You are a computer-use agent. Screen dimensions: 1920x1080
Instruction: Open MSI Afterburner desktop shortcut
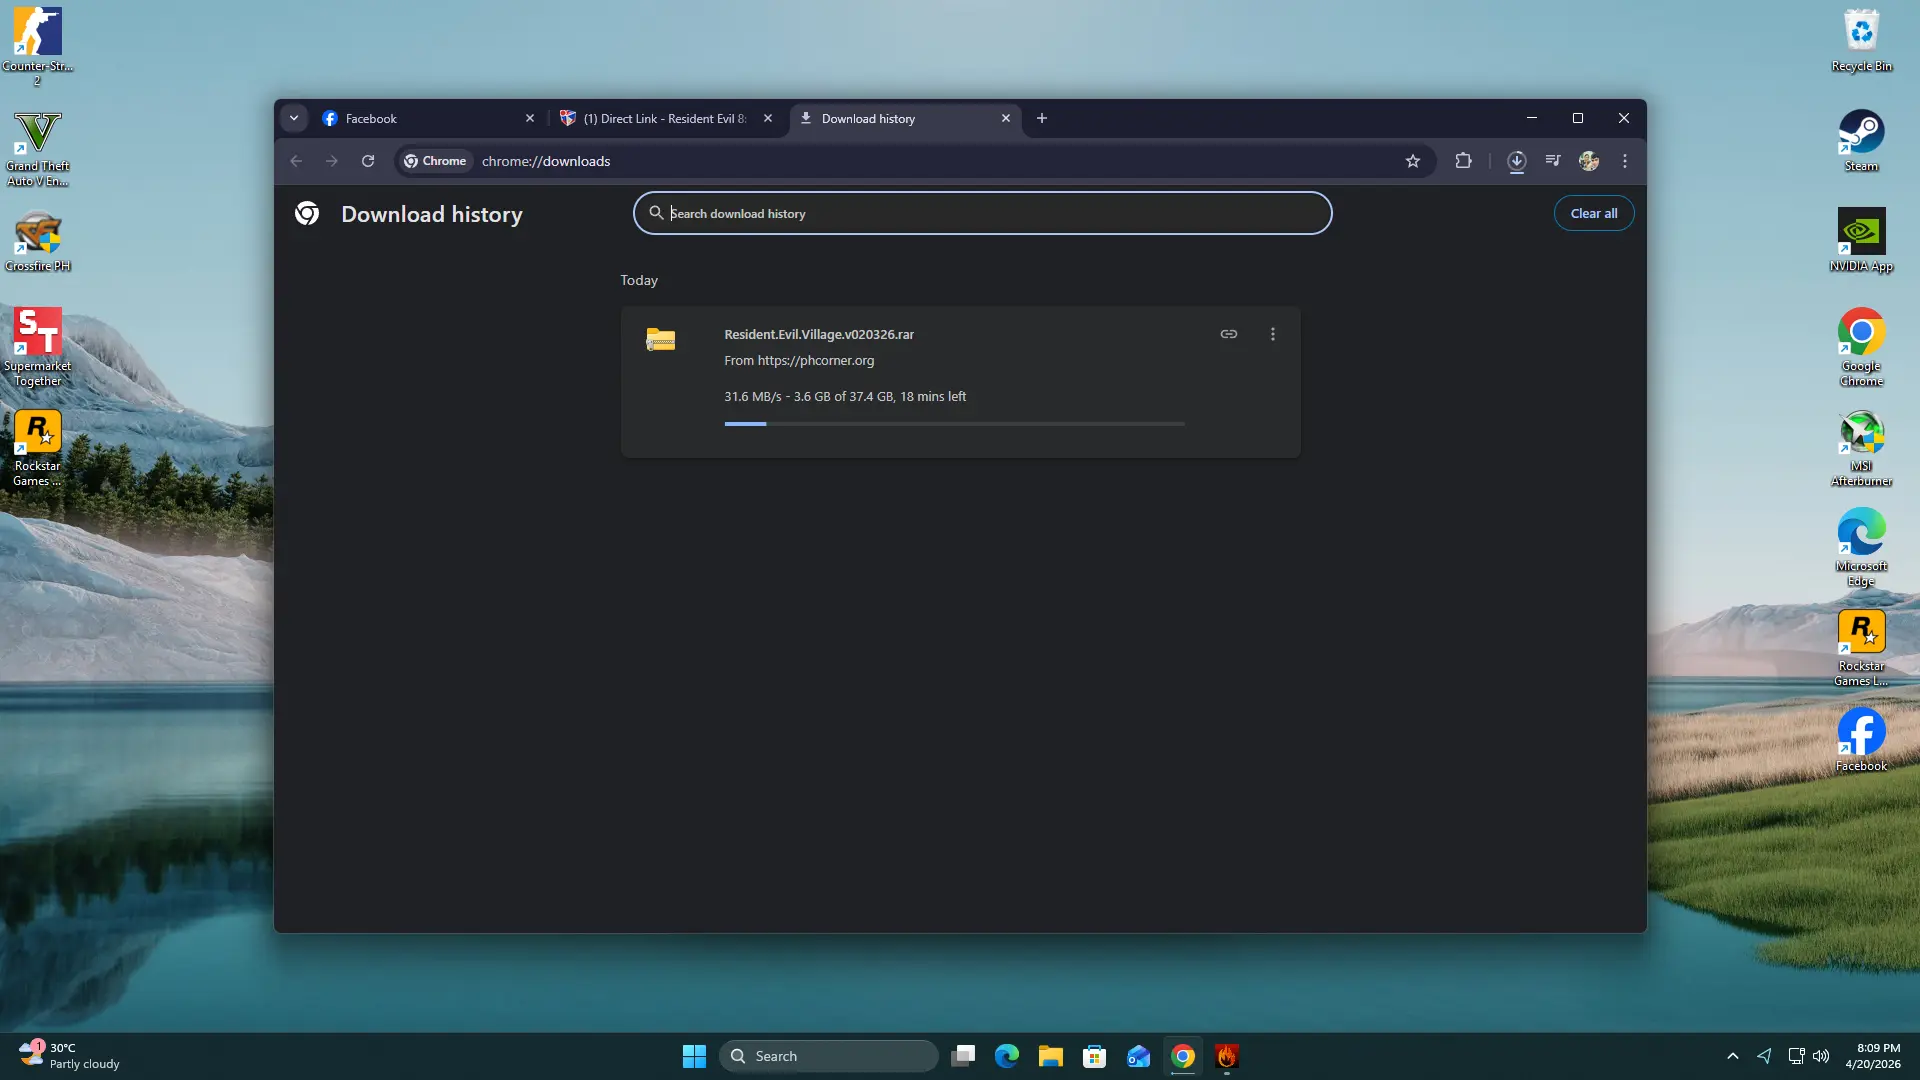pyautogui.click(x=1861, y=447)
